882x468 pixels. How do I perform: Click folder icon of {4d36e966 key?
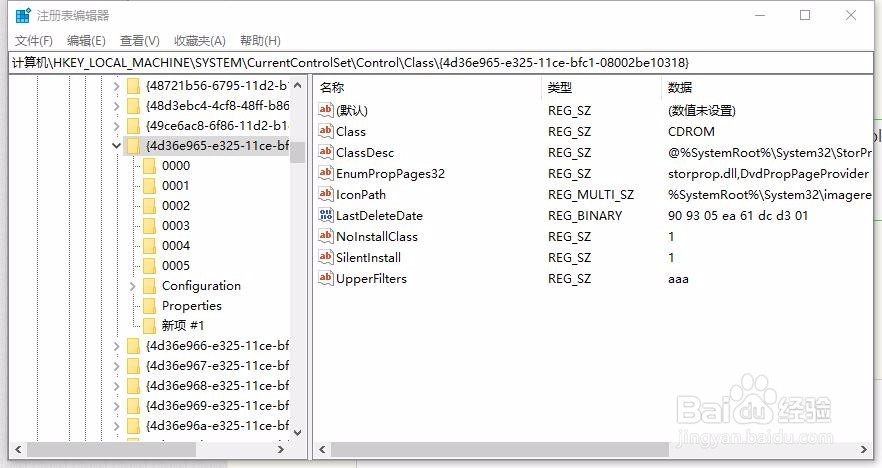[133, 345]
